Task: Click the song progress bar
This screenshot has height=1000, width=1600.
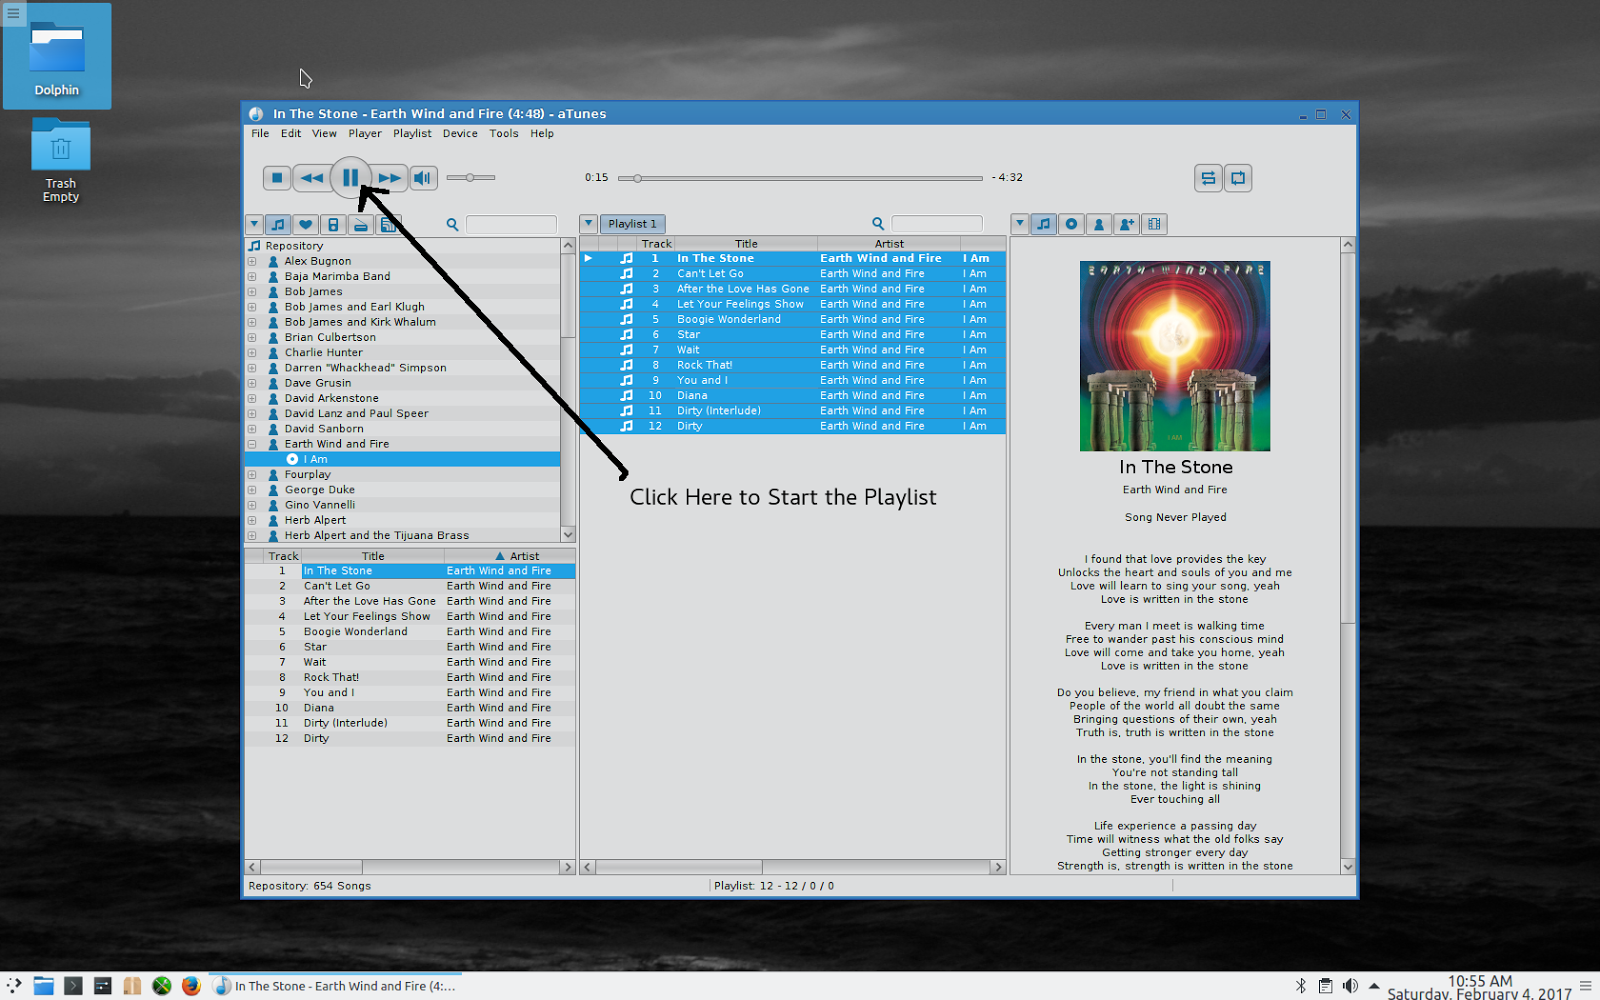Action: [800, 178]
